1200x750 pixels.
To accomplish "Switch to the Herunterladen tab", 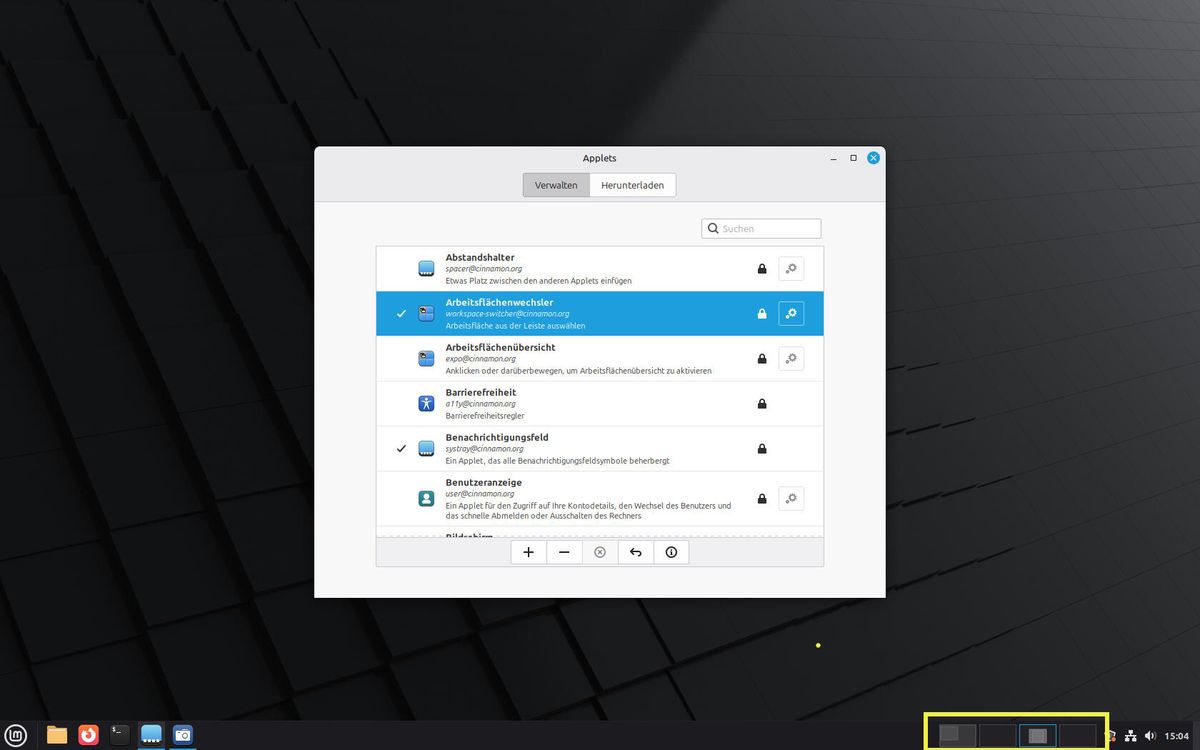I will point(632,185).
